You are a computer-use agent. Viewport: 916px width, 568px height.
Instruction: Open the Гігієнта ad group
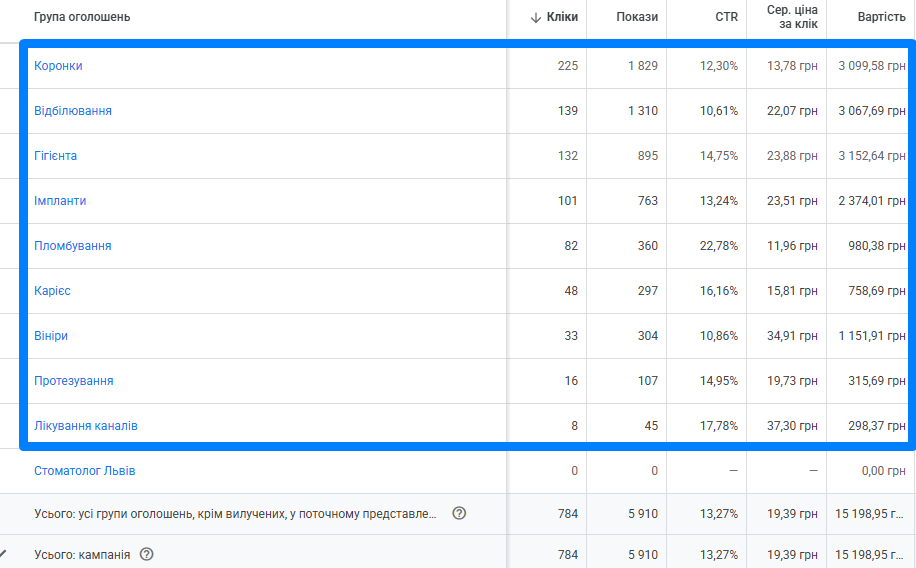[55, 155]
